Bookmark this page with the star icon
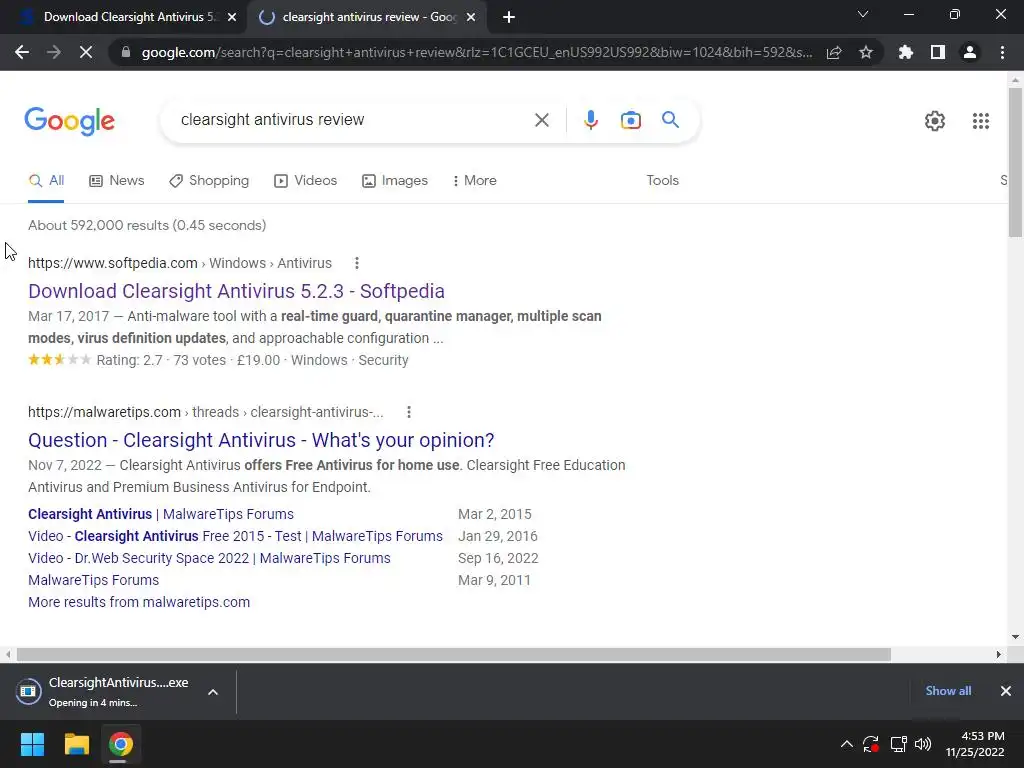 (866, 52)
